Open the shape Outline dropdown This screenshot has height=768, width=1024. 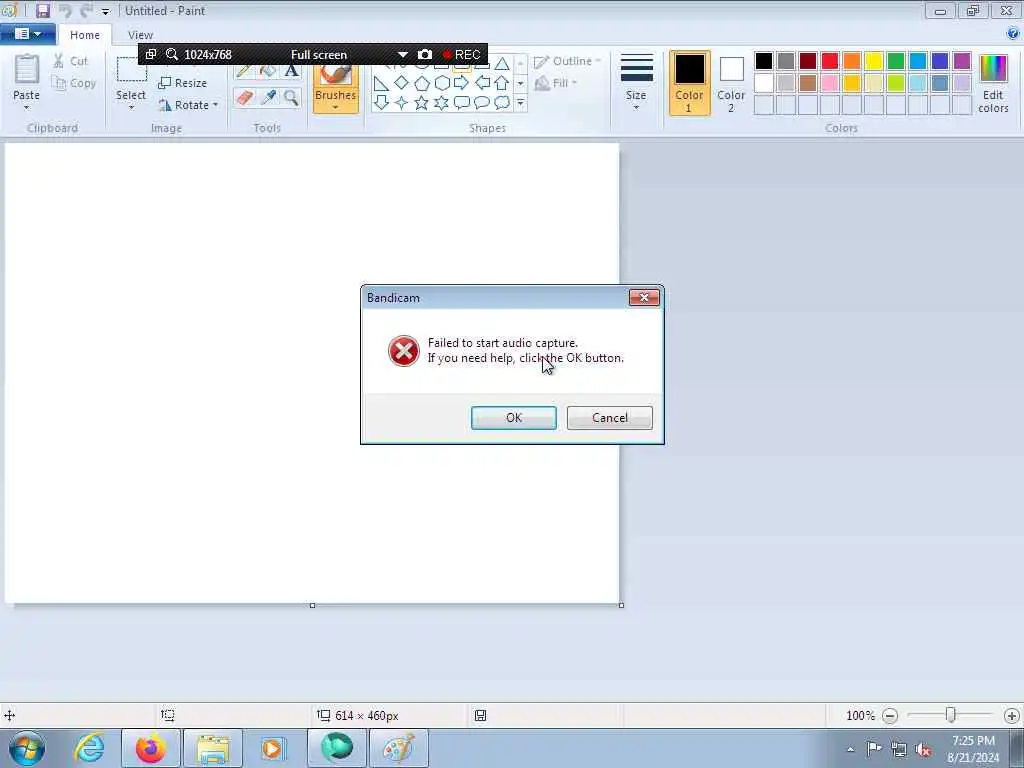coord(567,61)
